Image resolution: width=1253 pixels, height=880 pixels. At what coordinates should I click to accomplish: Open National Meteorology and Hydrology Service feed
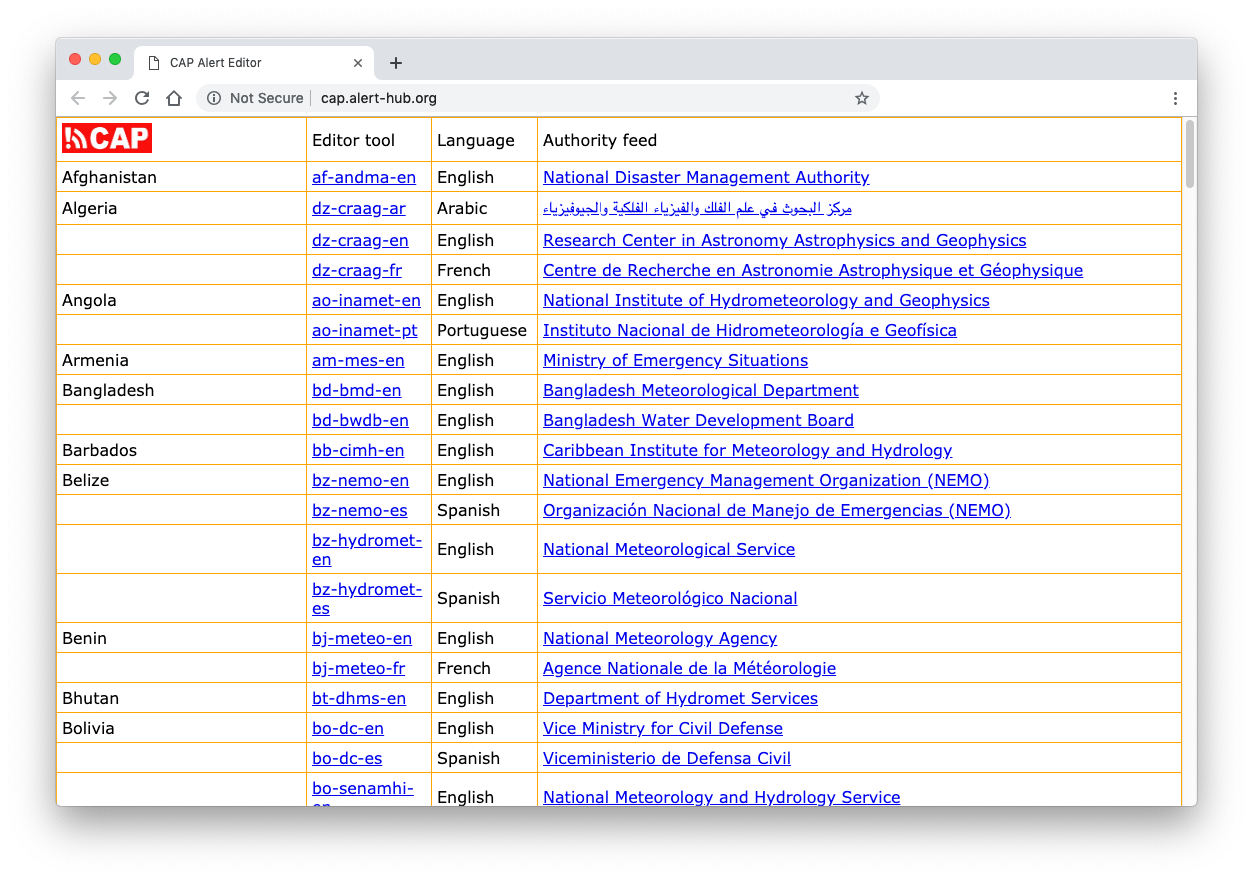pyautogui.click(x=722, y=797)
